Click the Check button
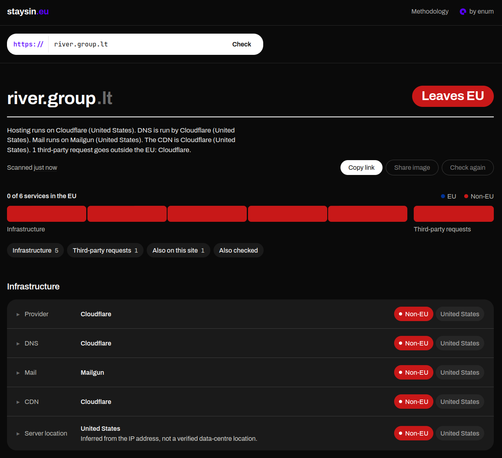The image size is (502, 458). point(242,44)
